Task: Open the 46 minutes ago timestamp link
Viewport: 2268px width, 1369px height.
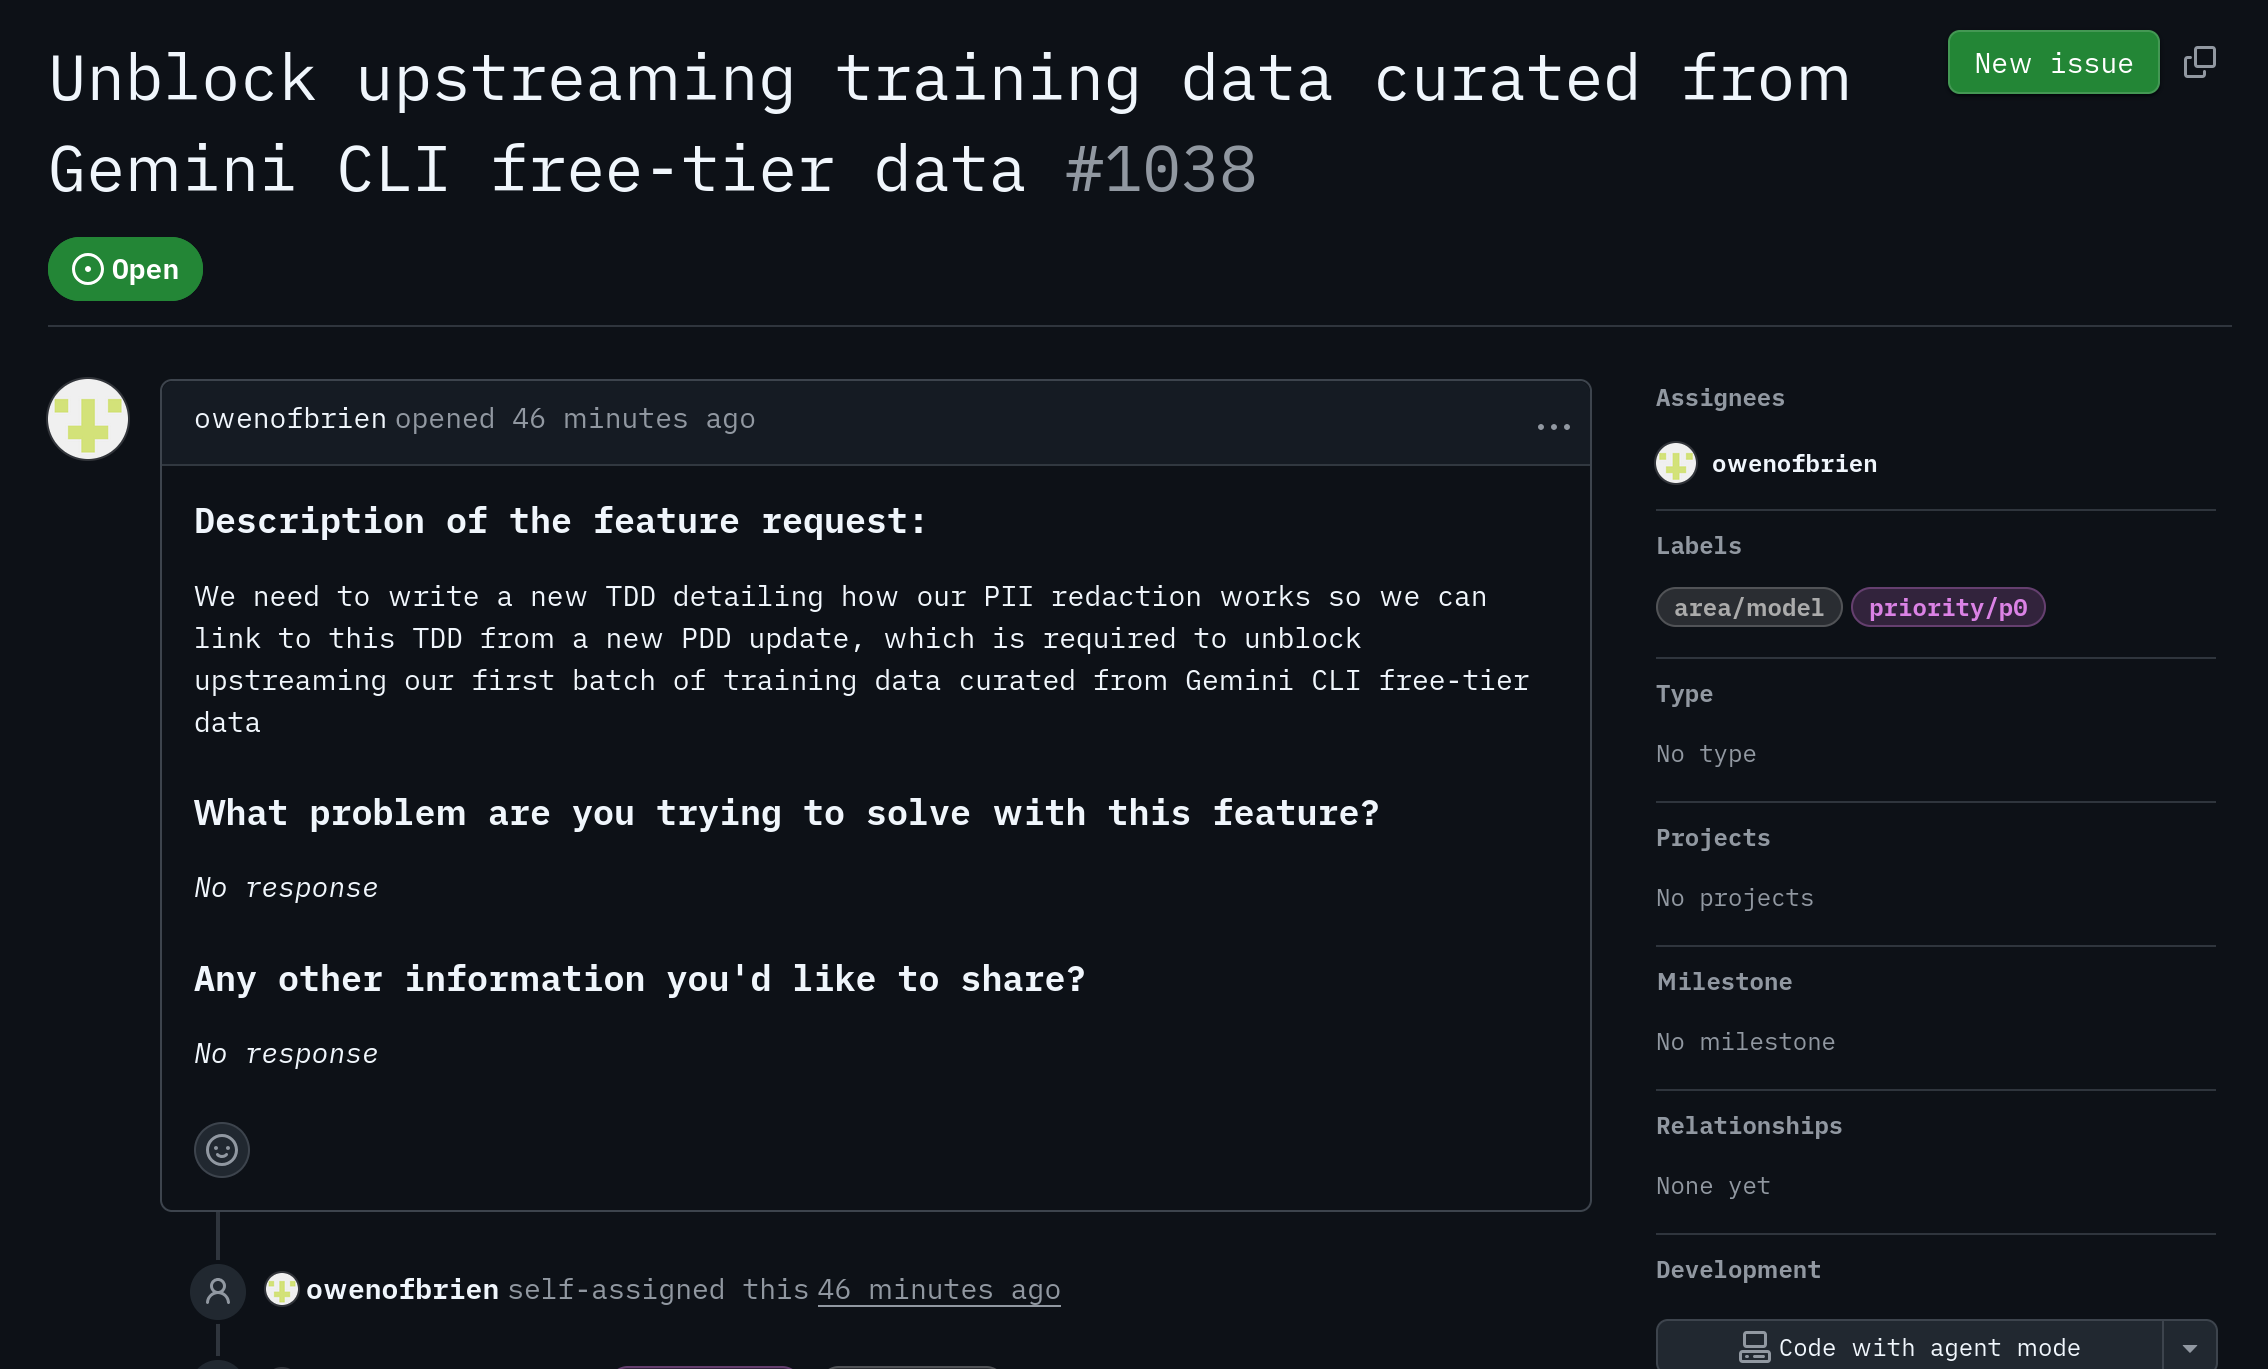Action: pyautogui.click(x=939, y=1290)
